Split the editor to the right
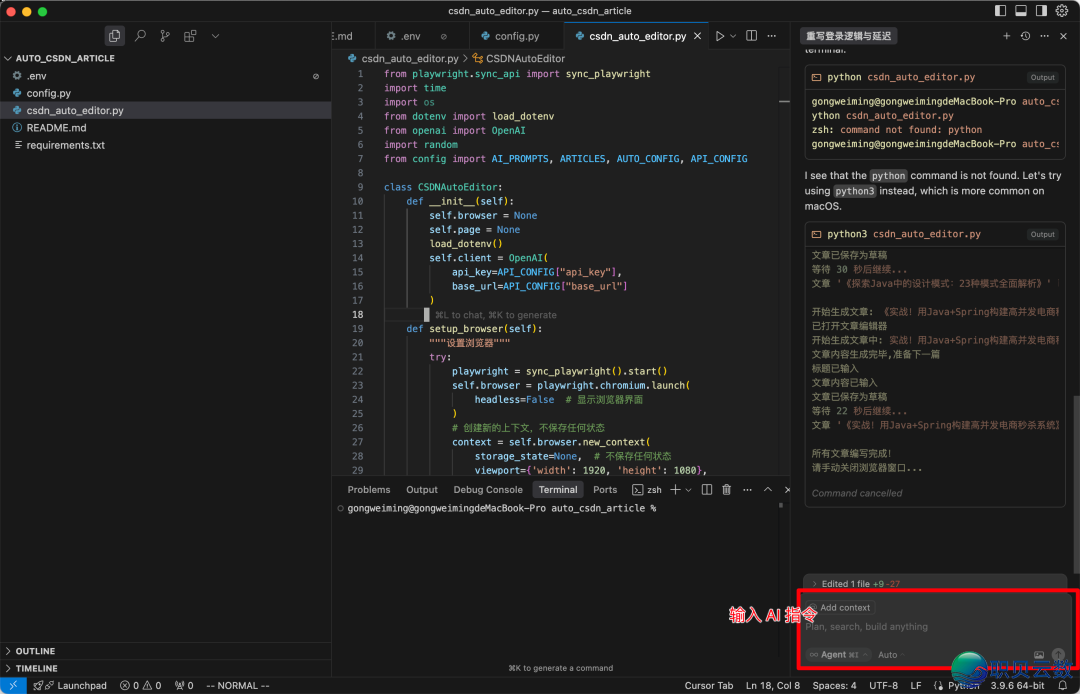 (751, 36)
